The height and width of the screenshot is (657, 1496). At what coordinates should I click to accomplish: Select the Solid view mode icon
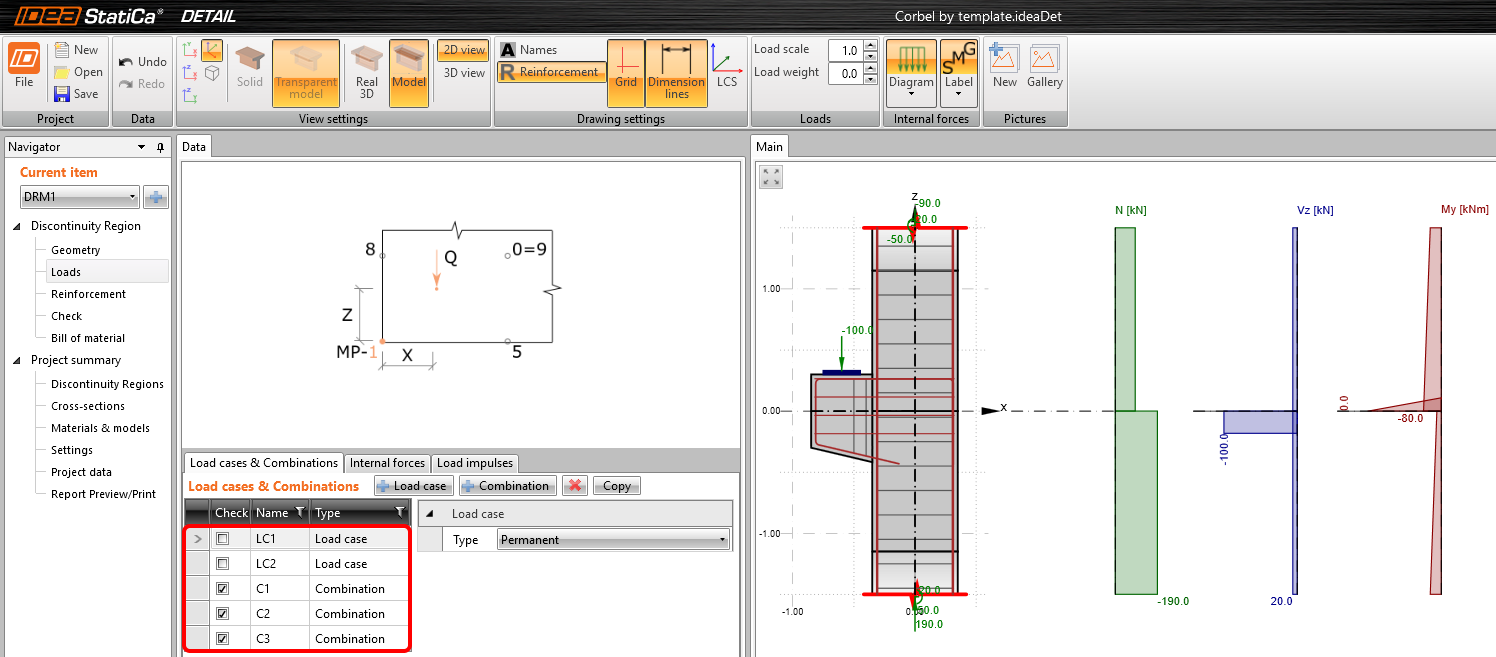(x=249, y=70)
